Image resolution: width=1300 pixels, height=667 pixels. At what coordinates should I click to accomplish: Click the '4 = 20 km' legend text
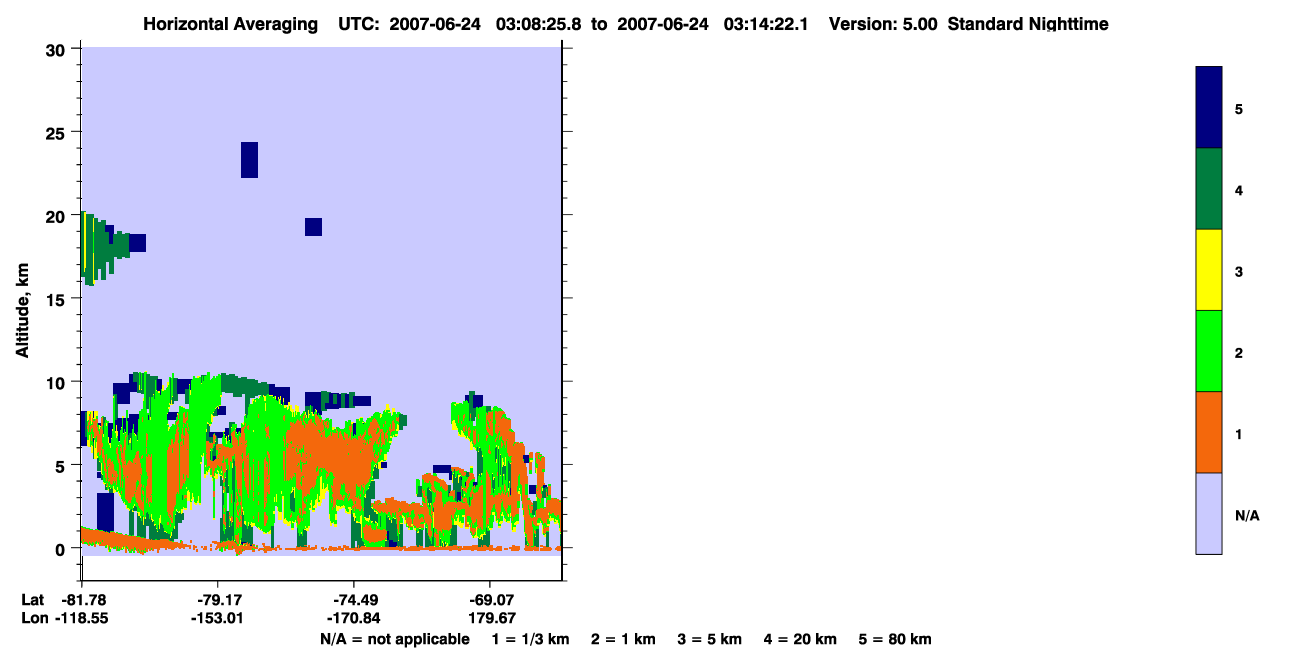pyautogui.click(x=801, y=639)
